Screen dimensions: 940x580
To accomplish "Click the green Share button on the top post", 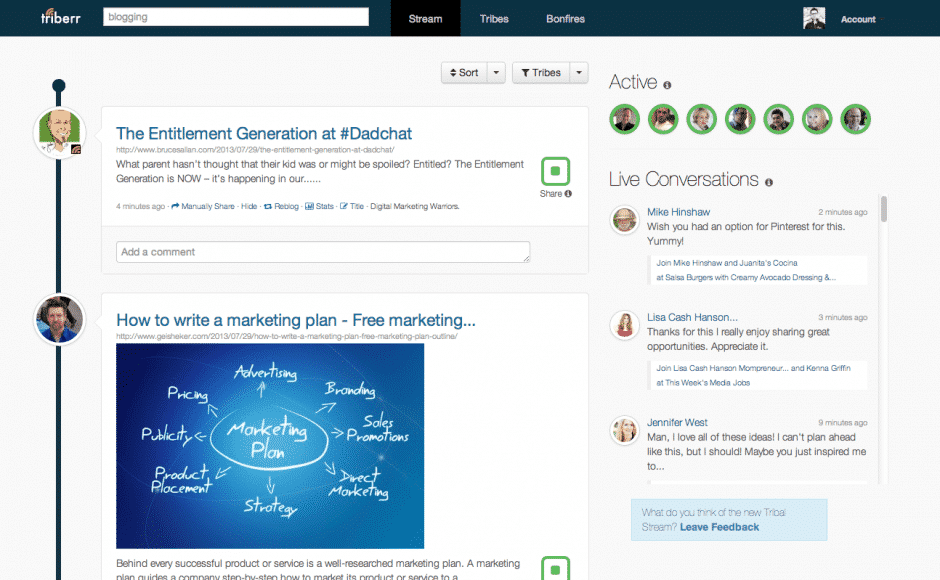I will coord(556,172).
